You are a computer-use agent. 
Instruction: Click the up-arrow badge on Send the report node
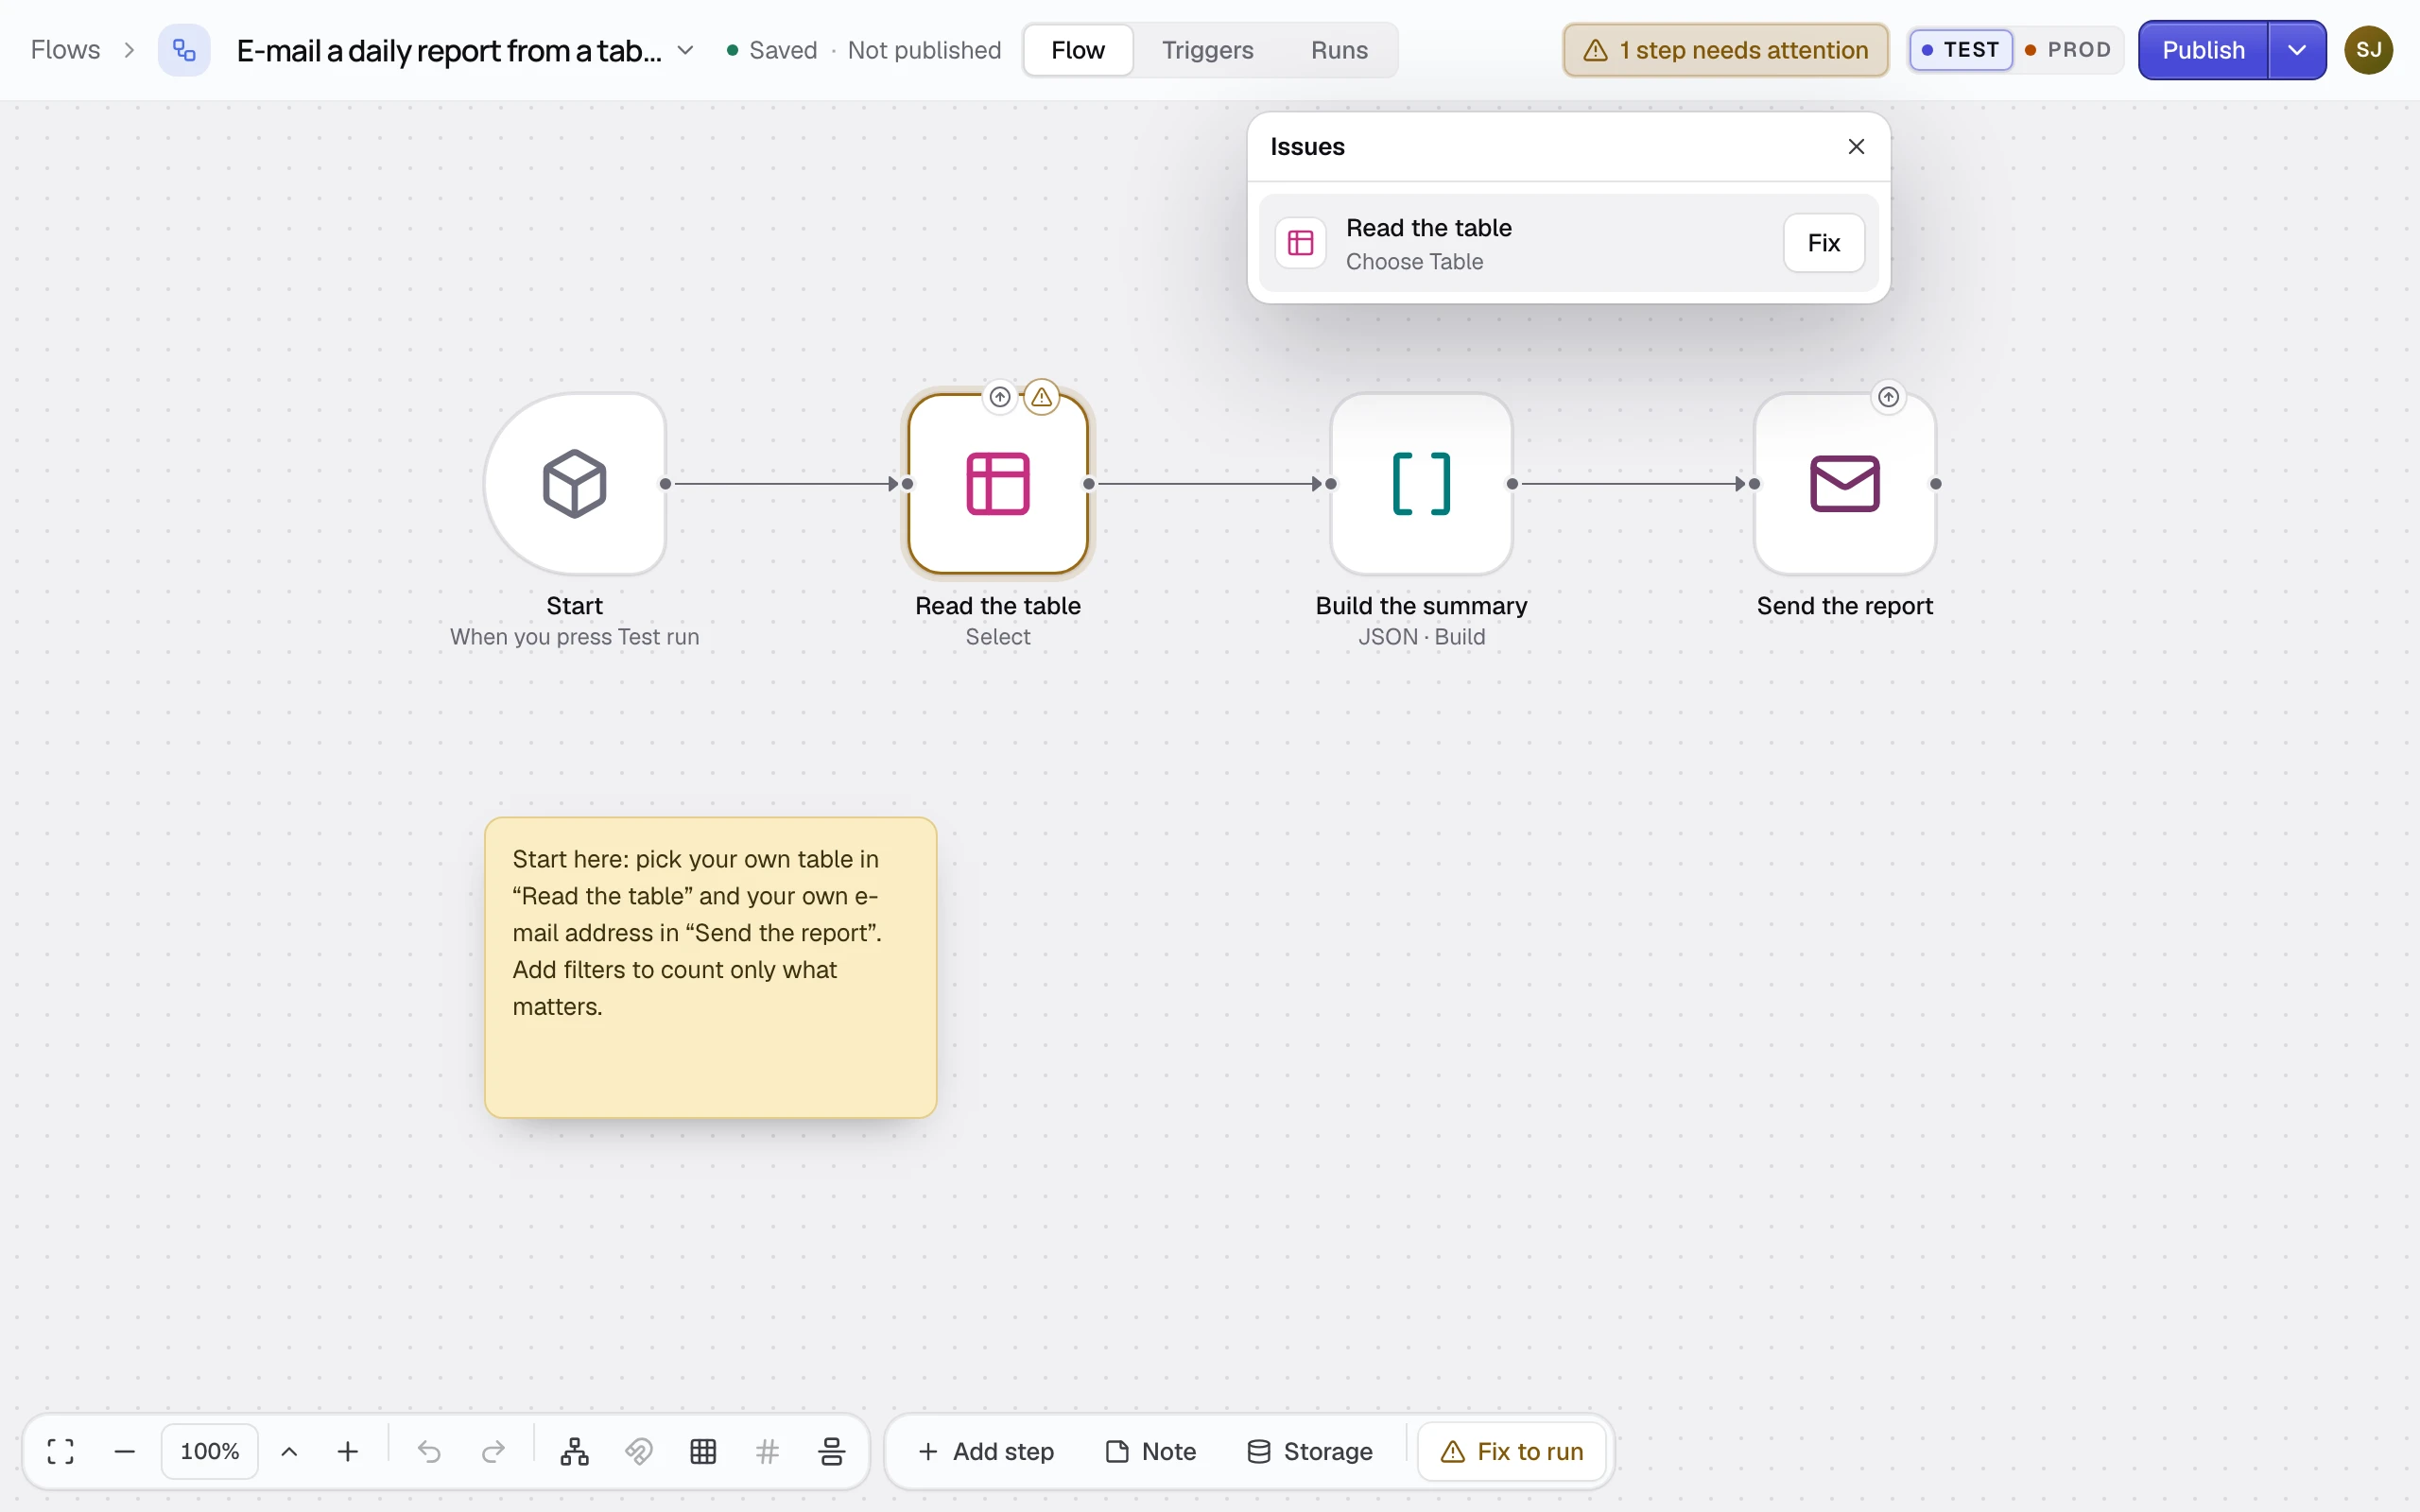[1888, 397]
